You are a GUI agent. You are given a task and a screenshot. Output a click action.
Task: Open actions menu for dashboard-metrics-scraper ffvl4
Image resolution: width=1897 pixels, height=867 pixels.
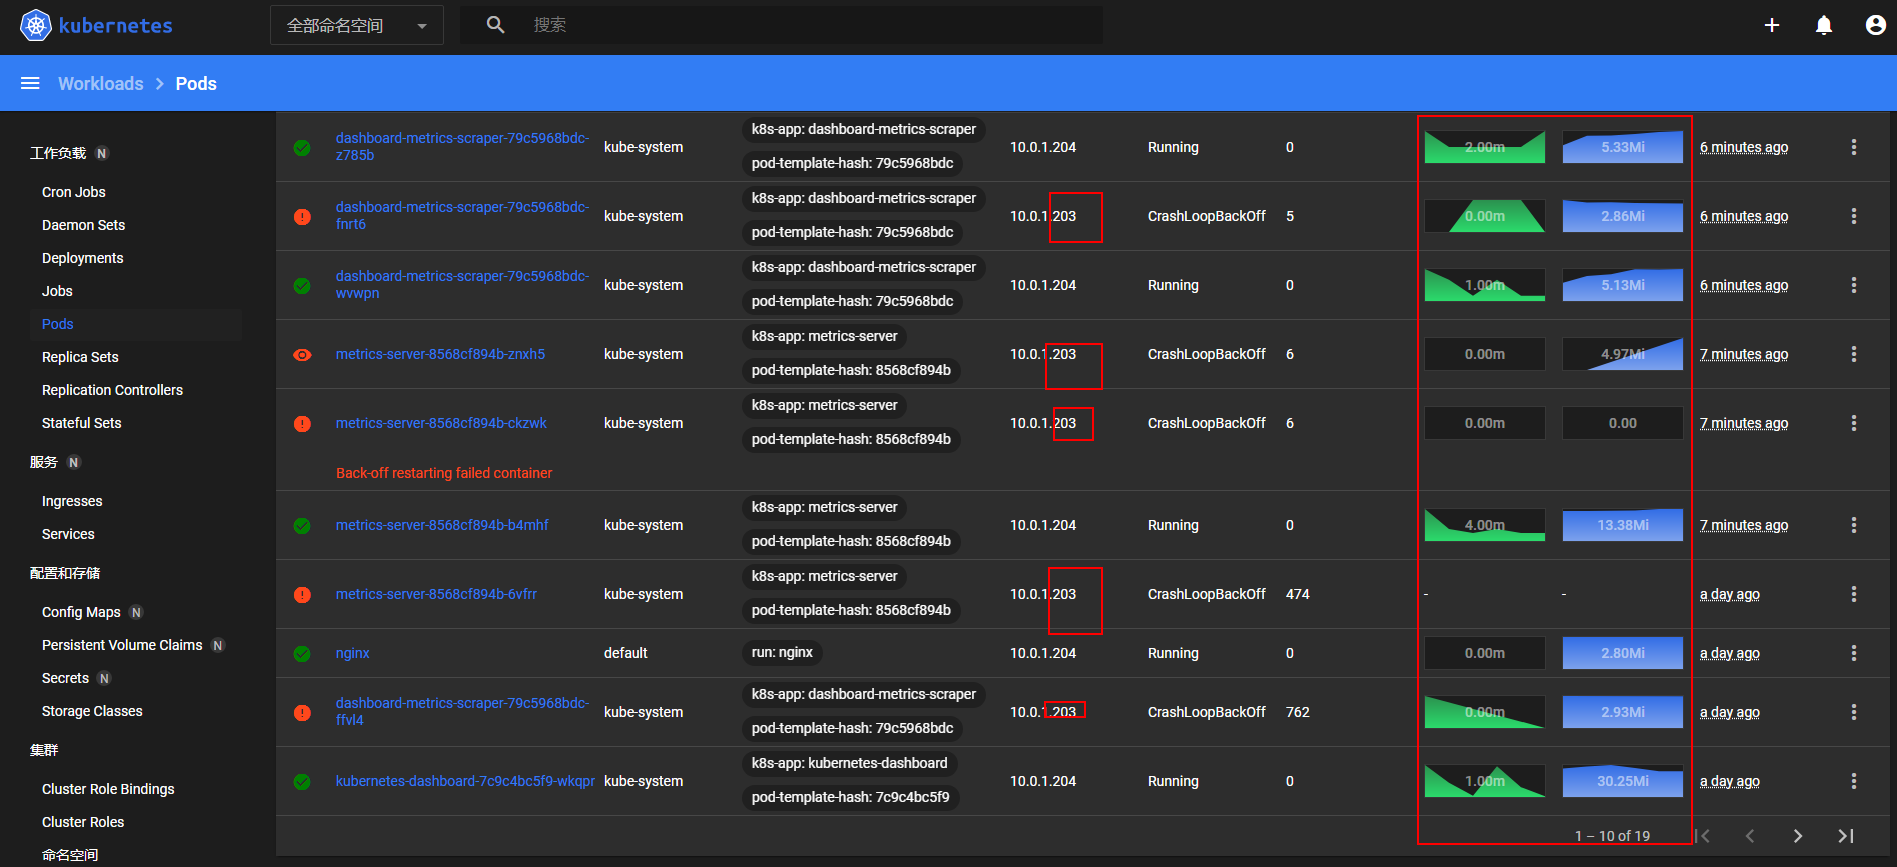coord(1854,712)
